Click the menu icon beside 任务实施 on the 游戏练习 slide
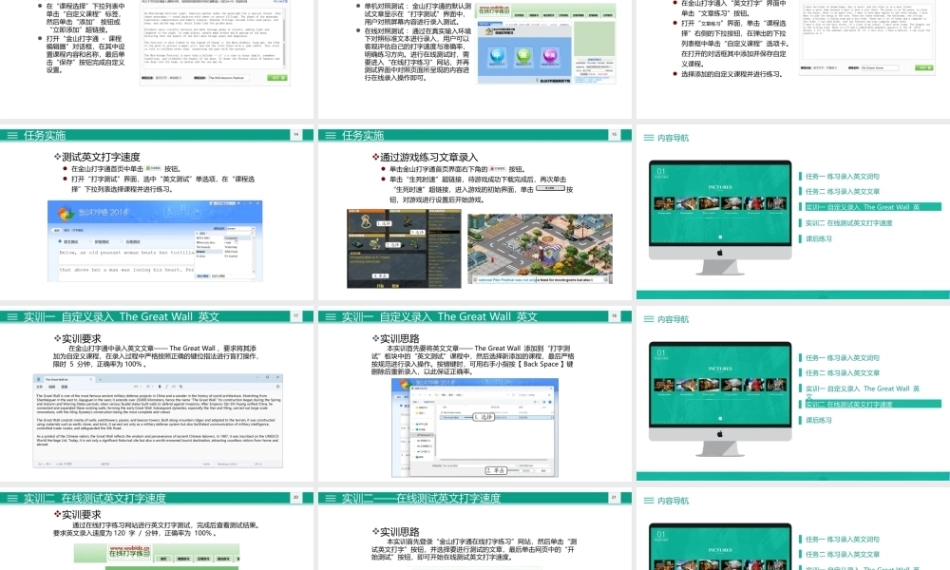The height and width of the screenshot is (570, 950). pos(331,135)
